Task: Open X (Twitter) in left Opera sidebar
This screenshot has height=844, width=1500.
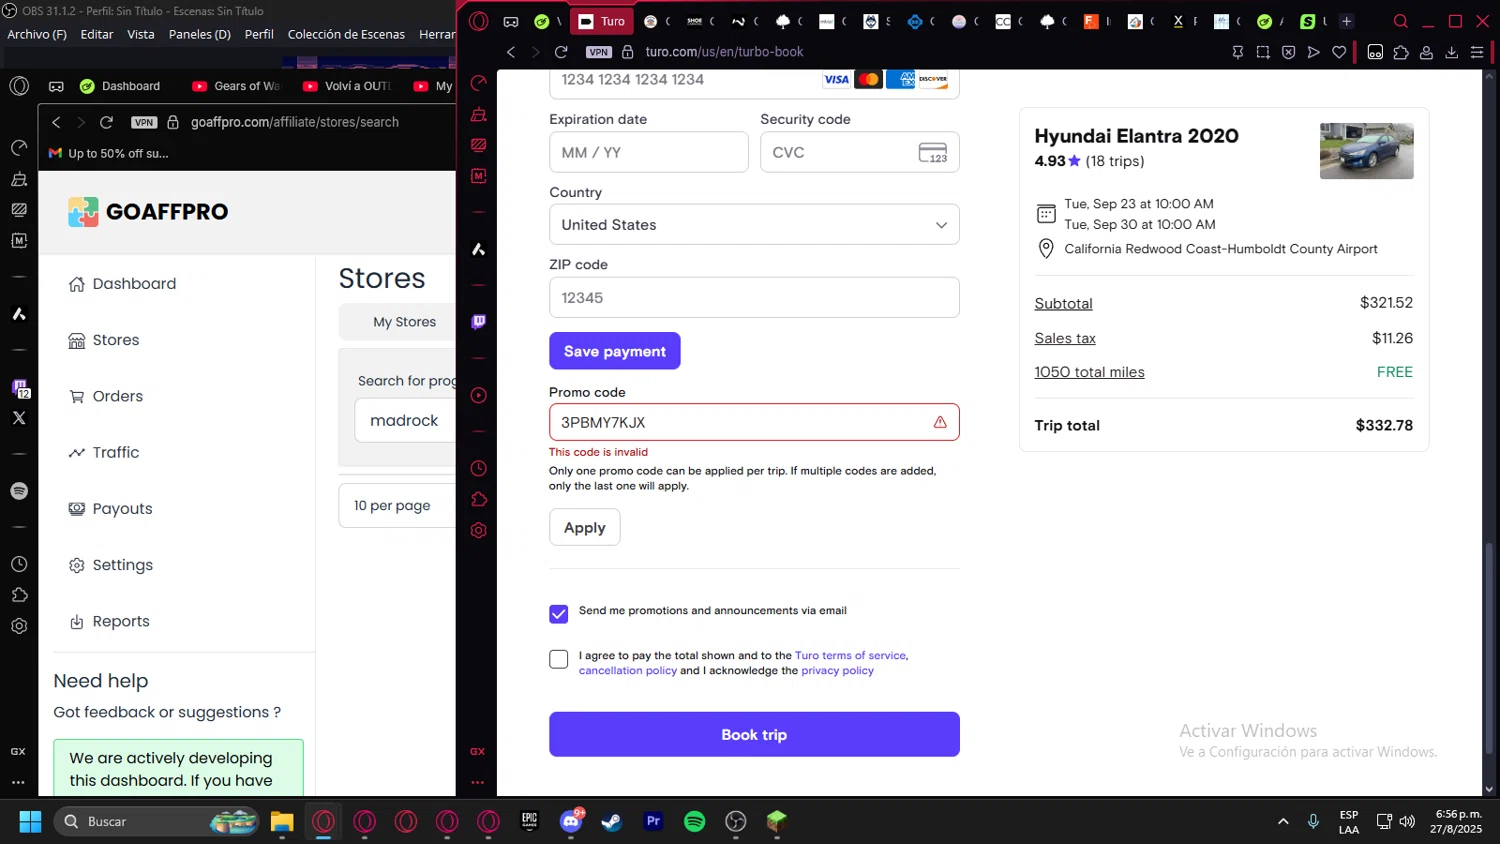Action: 19,418
